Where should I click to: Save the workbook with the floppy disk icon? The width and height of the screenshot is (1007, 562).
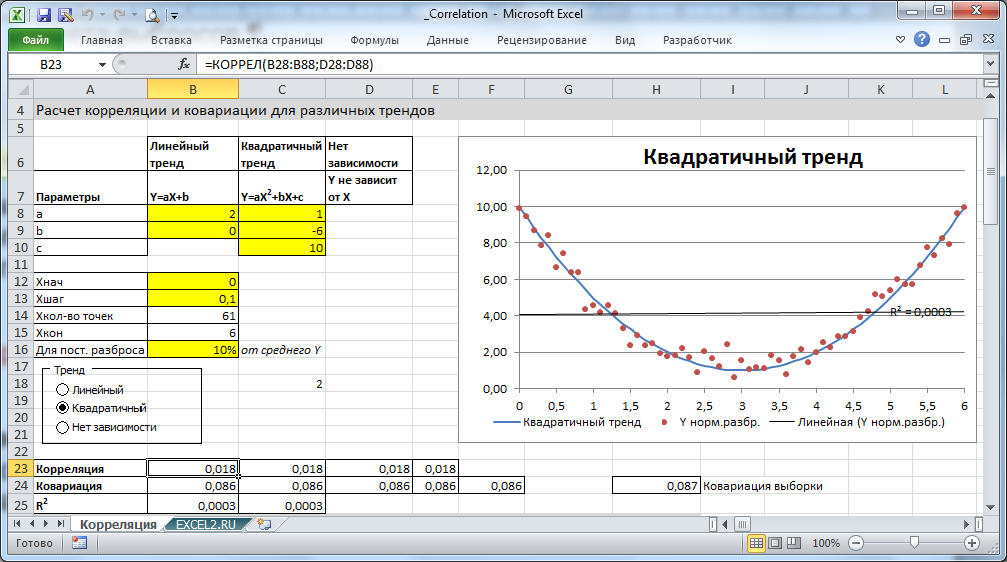[x=44, y=14]
